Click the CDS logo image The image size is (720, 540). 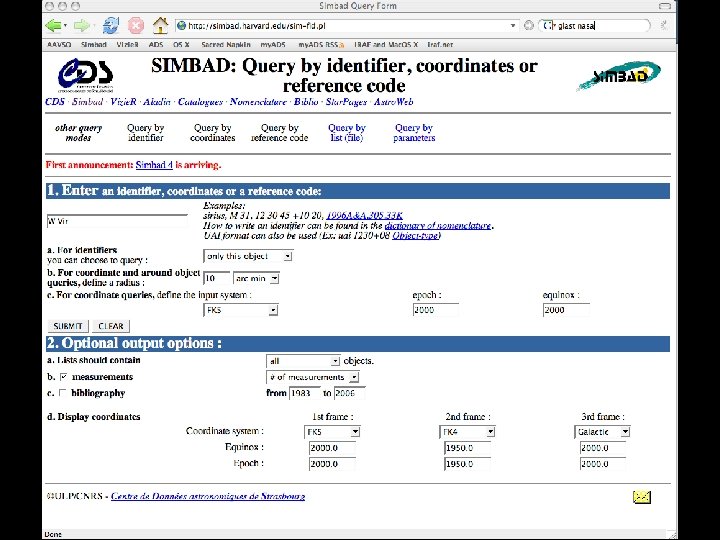[x=85, y=75]
